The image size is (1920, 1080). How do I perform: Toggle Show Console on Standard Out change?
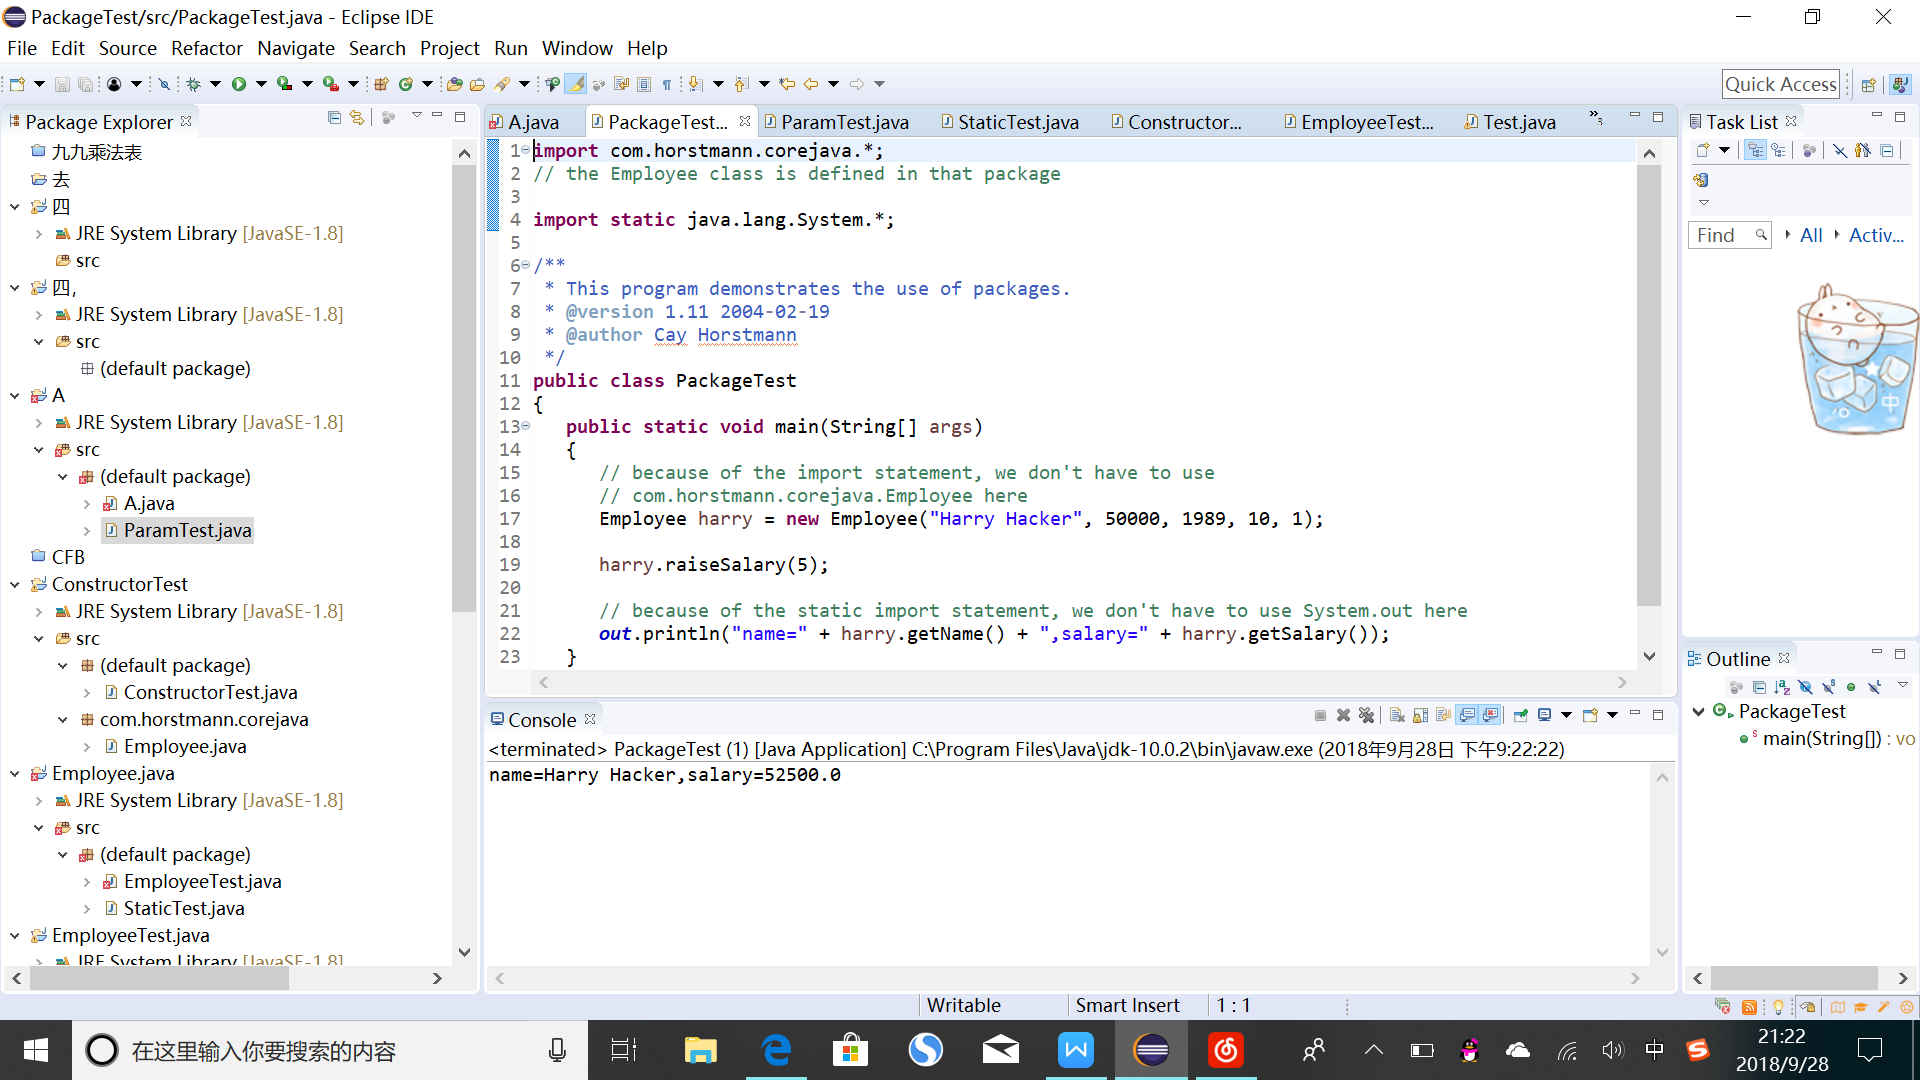(1467, 715)
